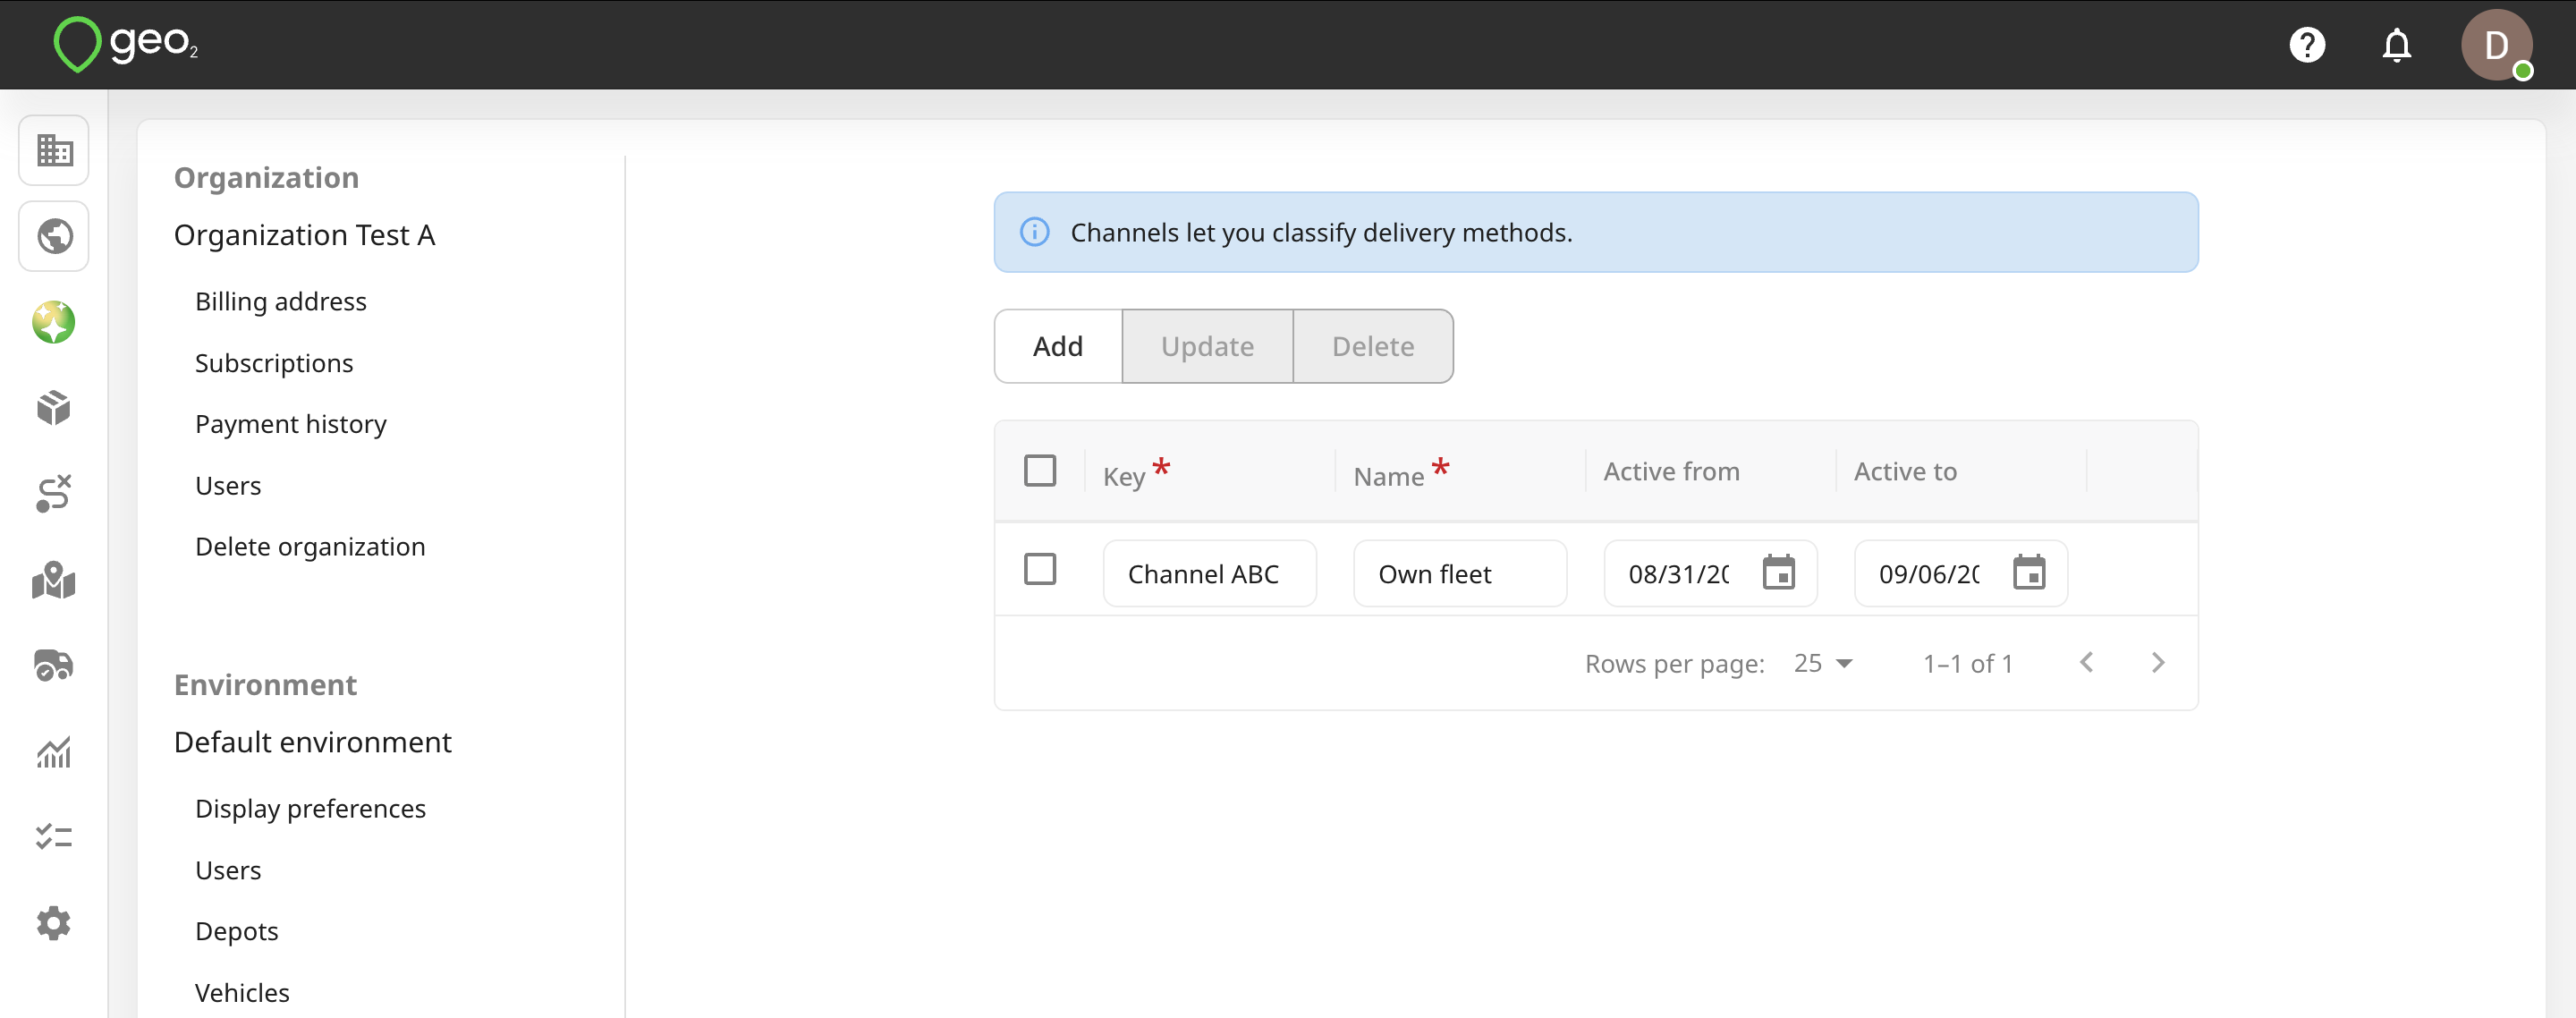2576x1018 pixels.
Task: Open Subscriptions in the organization menu
Action: pyautogui.click(x=274, y=363)
